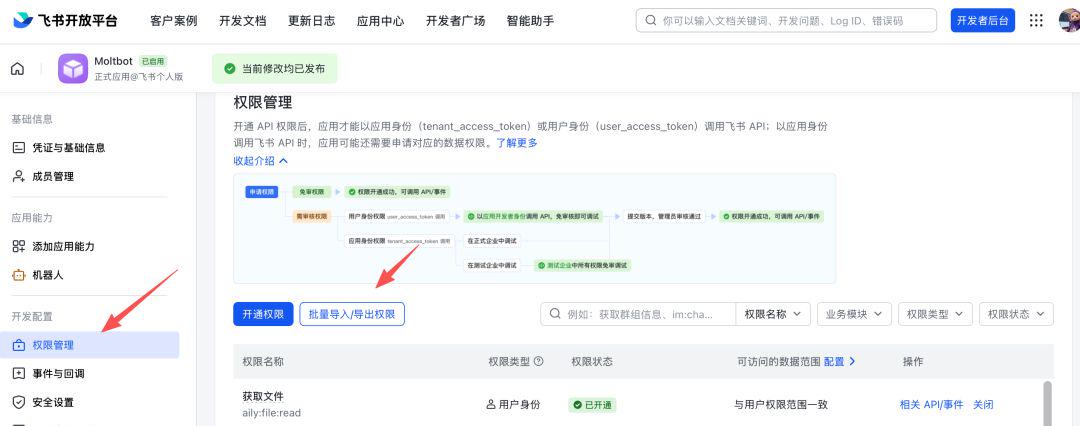Open 更新日志 in top navigation

pos(311,21)
